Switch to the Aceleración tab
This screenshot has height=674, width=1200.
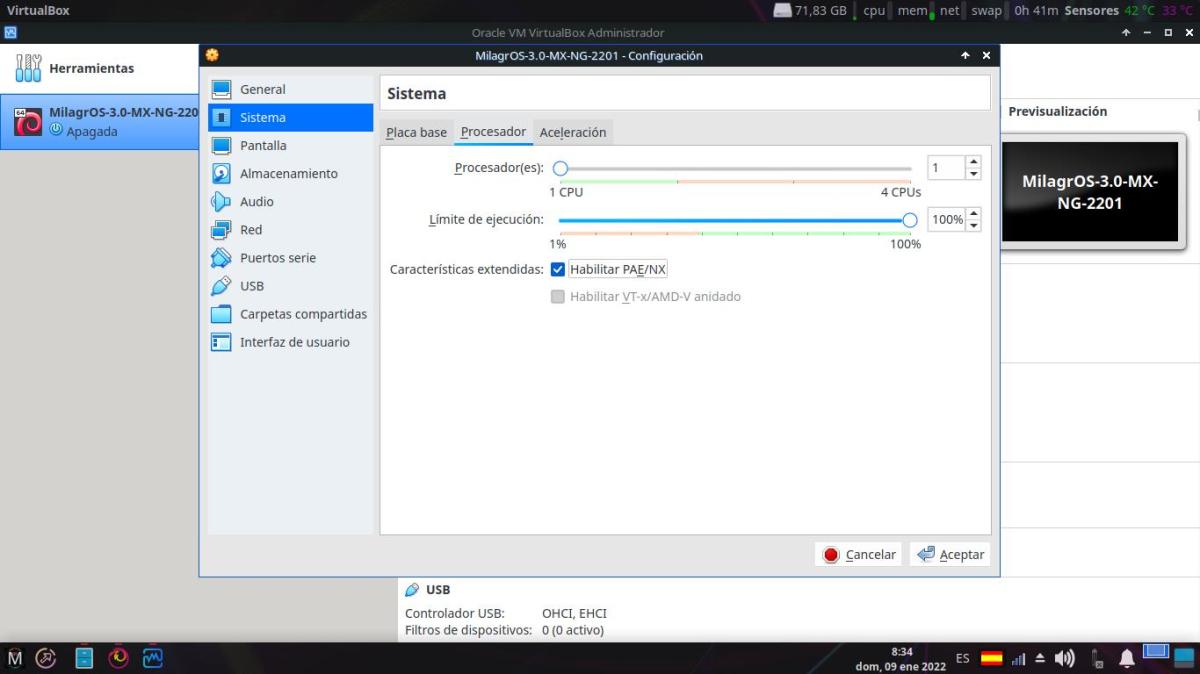click(573, 132)
